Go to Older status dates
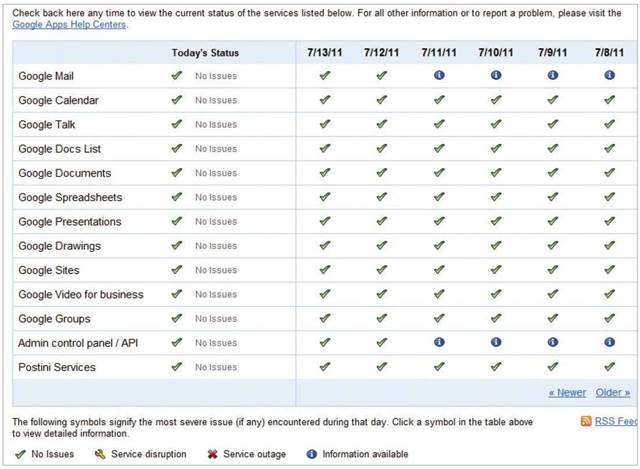The image size is (640, 469). pos(613,393)
